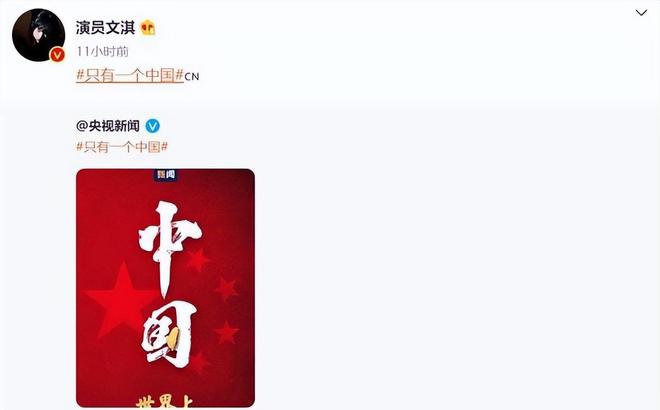
Task: Expand the post options chevron at top right
Action: tap(641, 13)
